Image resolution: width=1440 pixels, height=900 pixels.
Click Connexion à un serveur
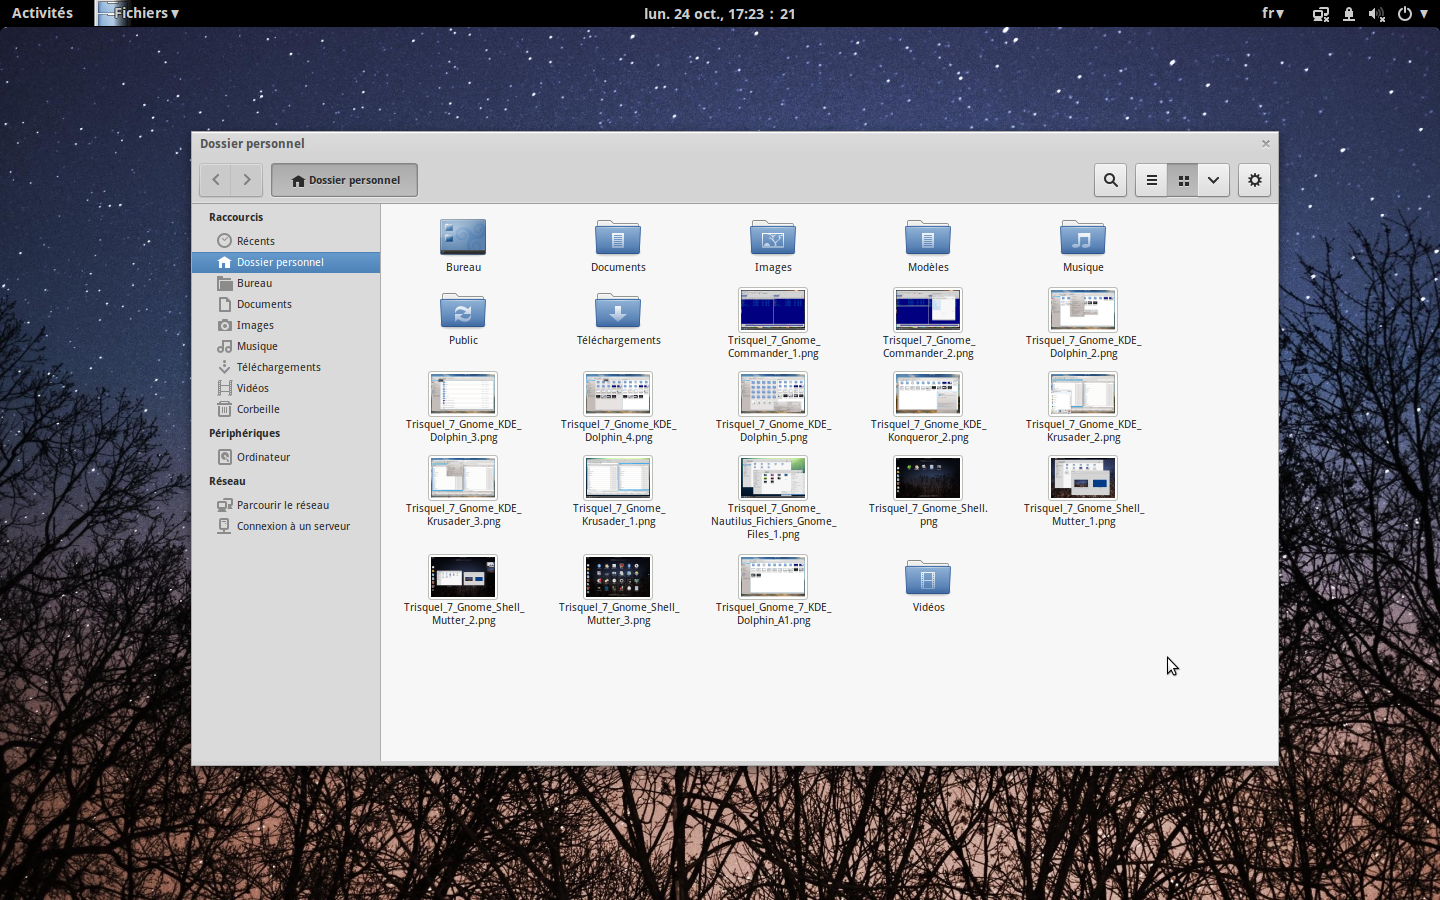point(286,526)
